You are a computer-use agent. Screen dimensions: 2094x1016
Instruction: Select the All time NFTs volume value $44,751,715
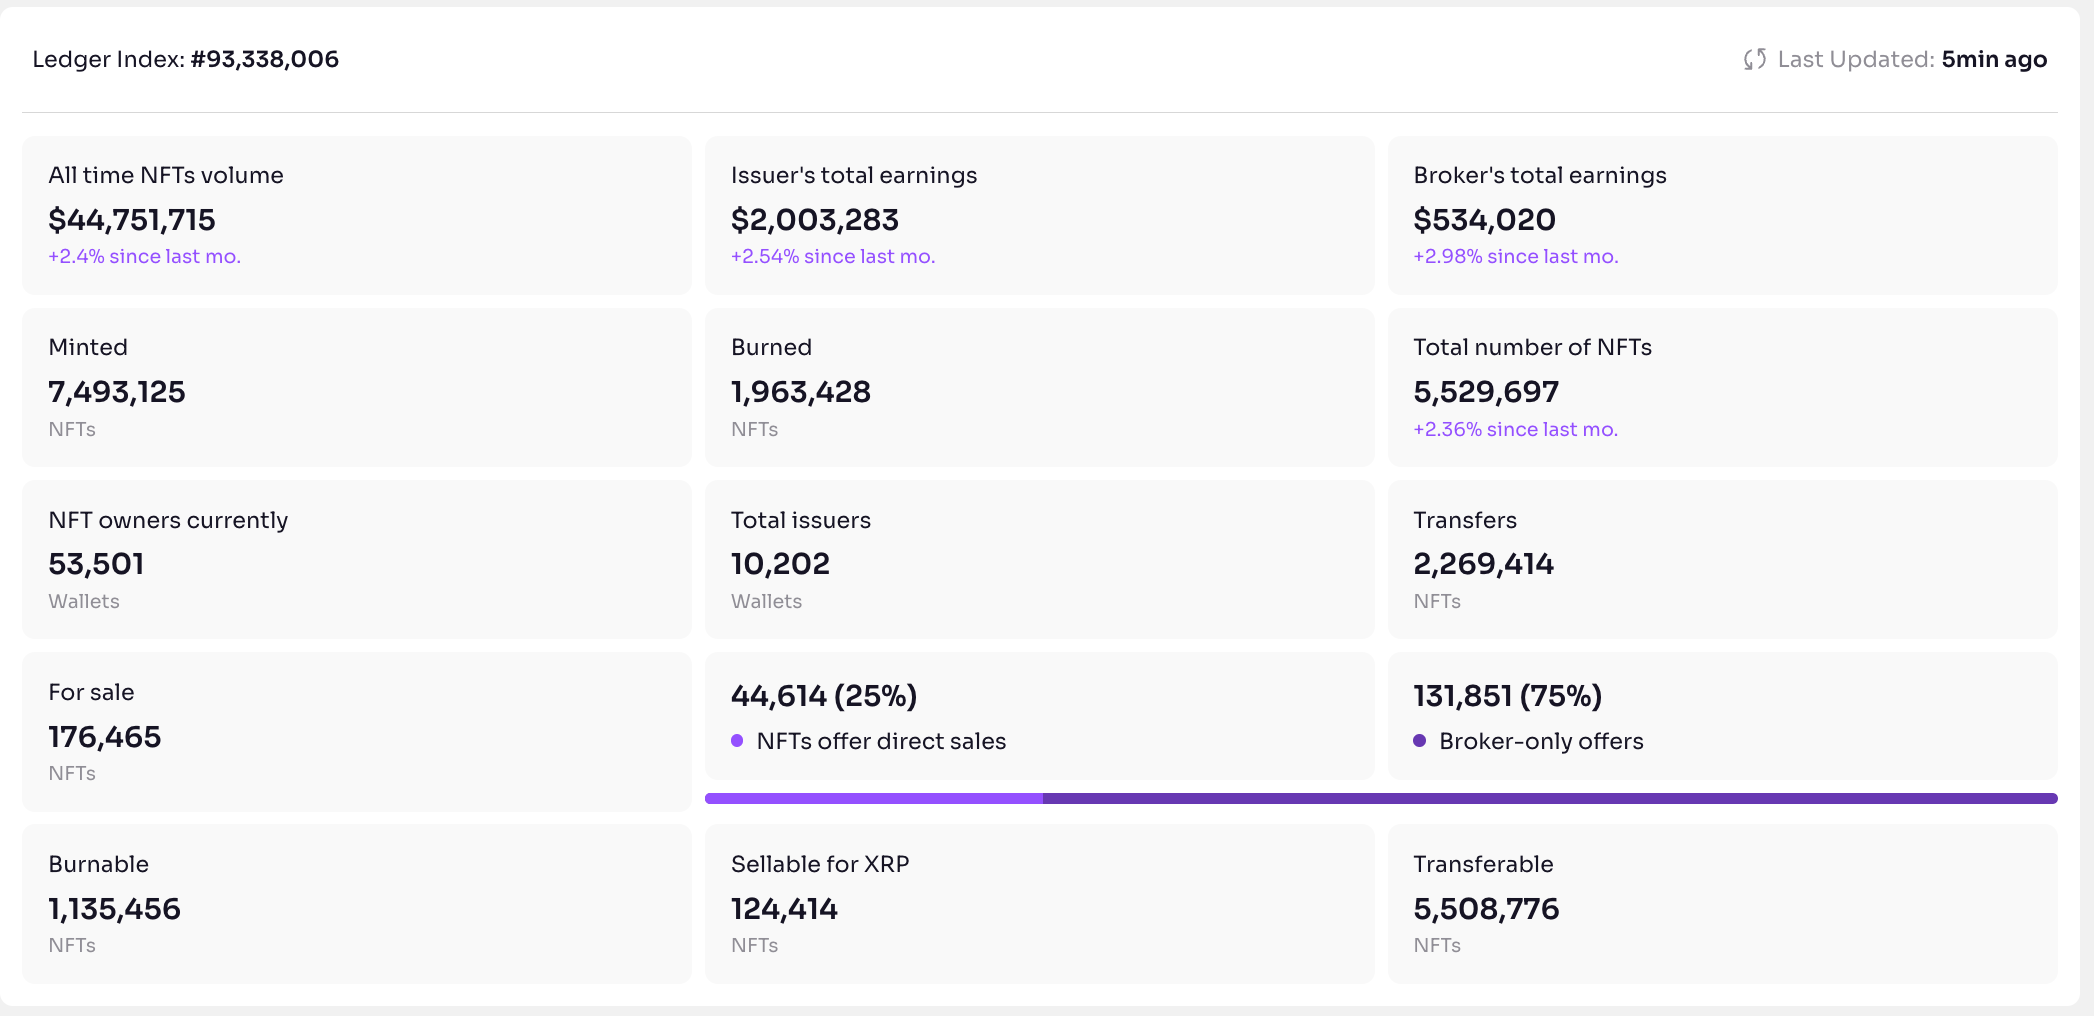point(132,220)
